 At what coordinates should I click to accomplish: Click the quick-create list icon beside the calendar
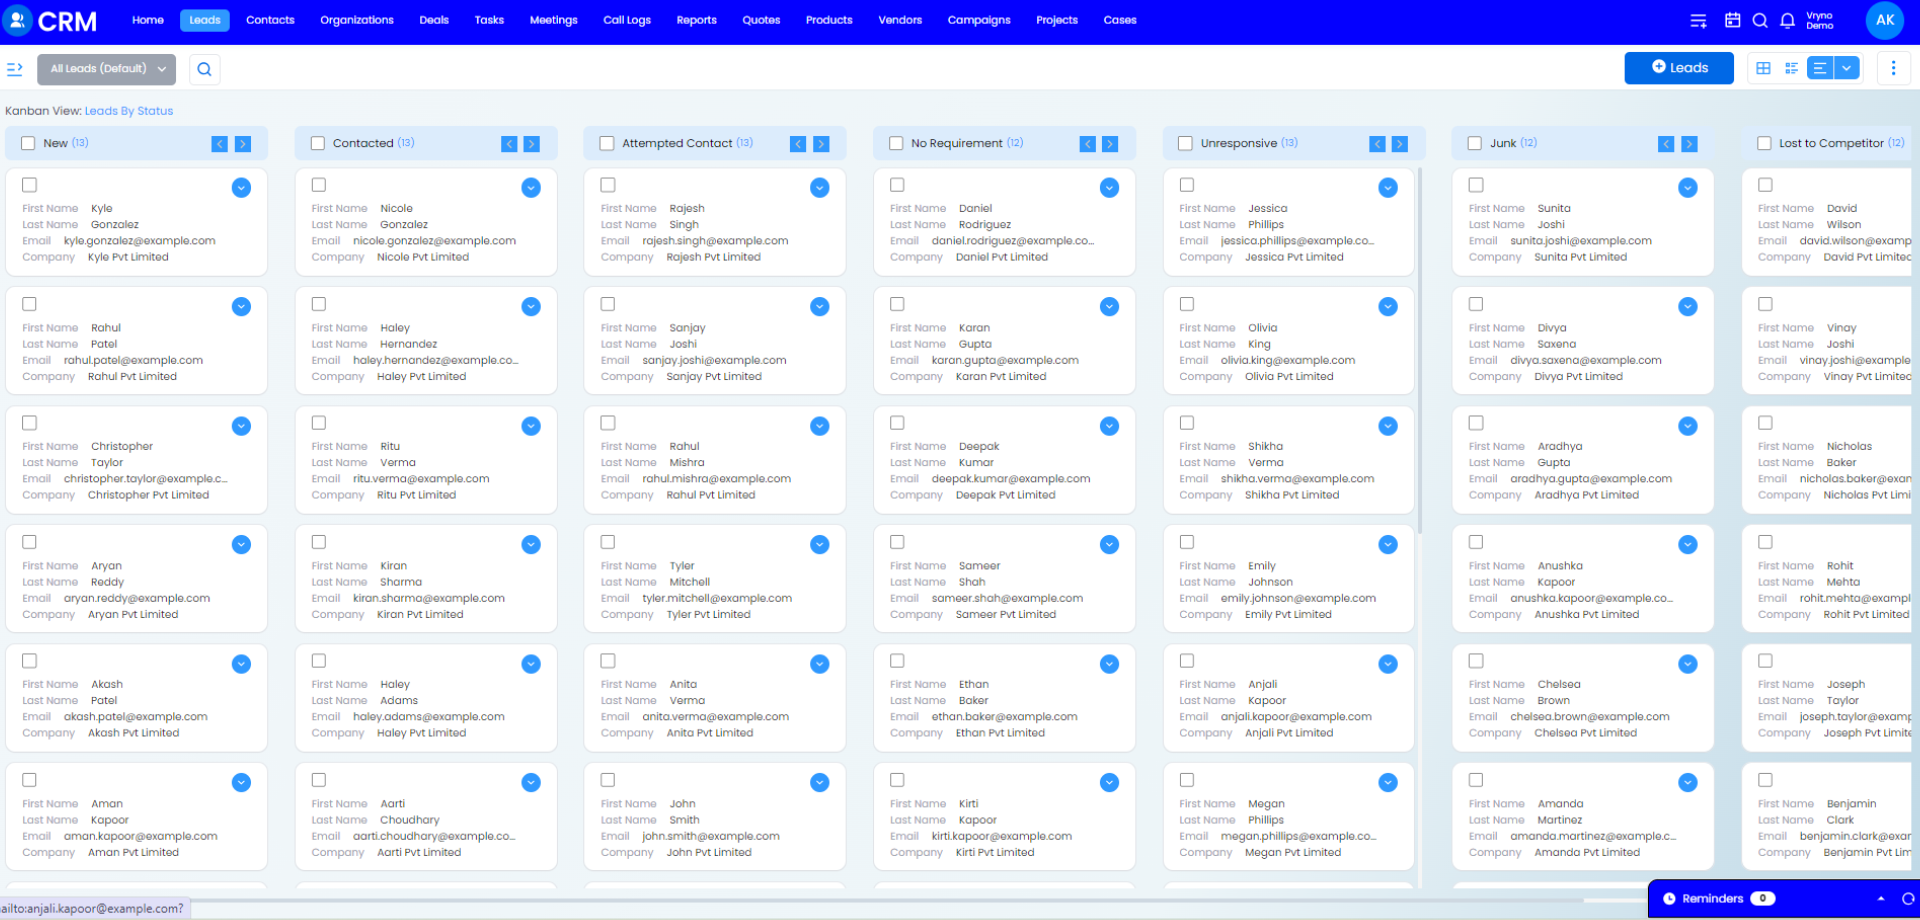[1699, 20]
